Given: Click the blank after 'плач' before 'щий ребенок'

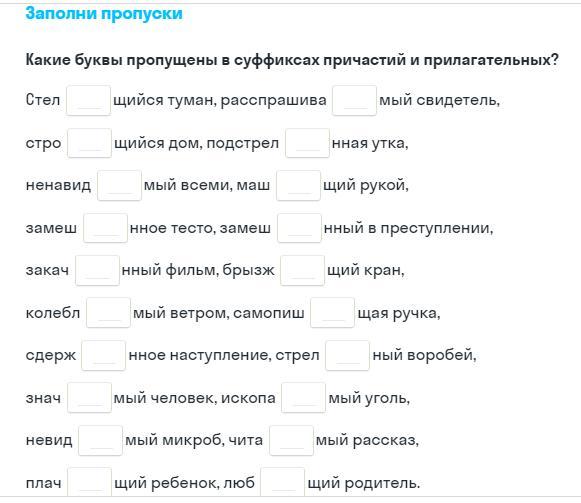Looking at the screenshot, I should tap(89, 482).
